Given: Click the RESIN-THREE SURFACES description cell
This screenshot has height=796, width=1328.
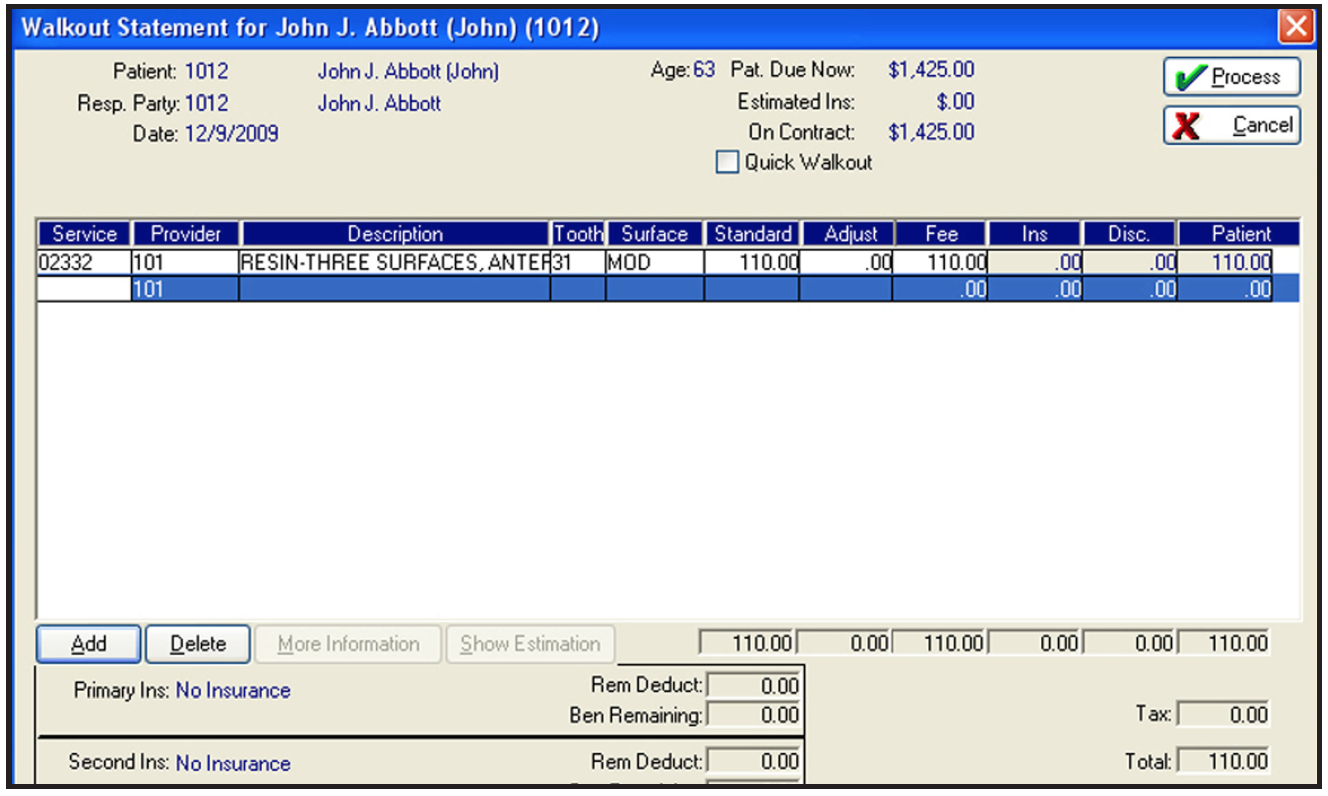Looking at the screenshot, I should (395, 263).
